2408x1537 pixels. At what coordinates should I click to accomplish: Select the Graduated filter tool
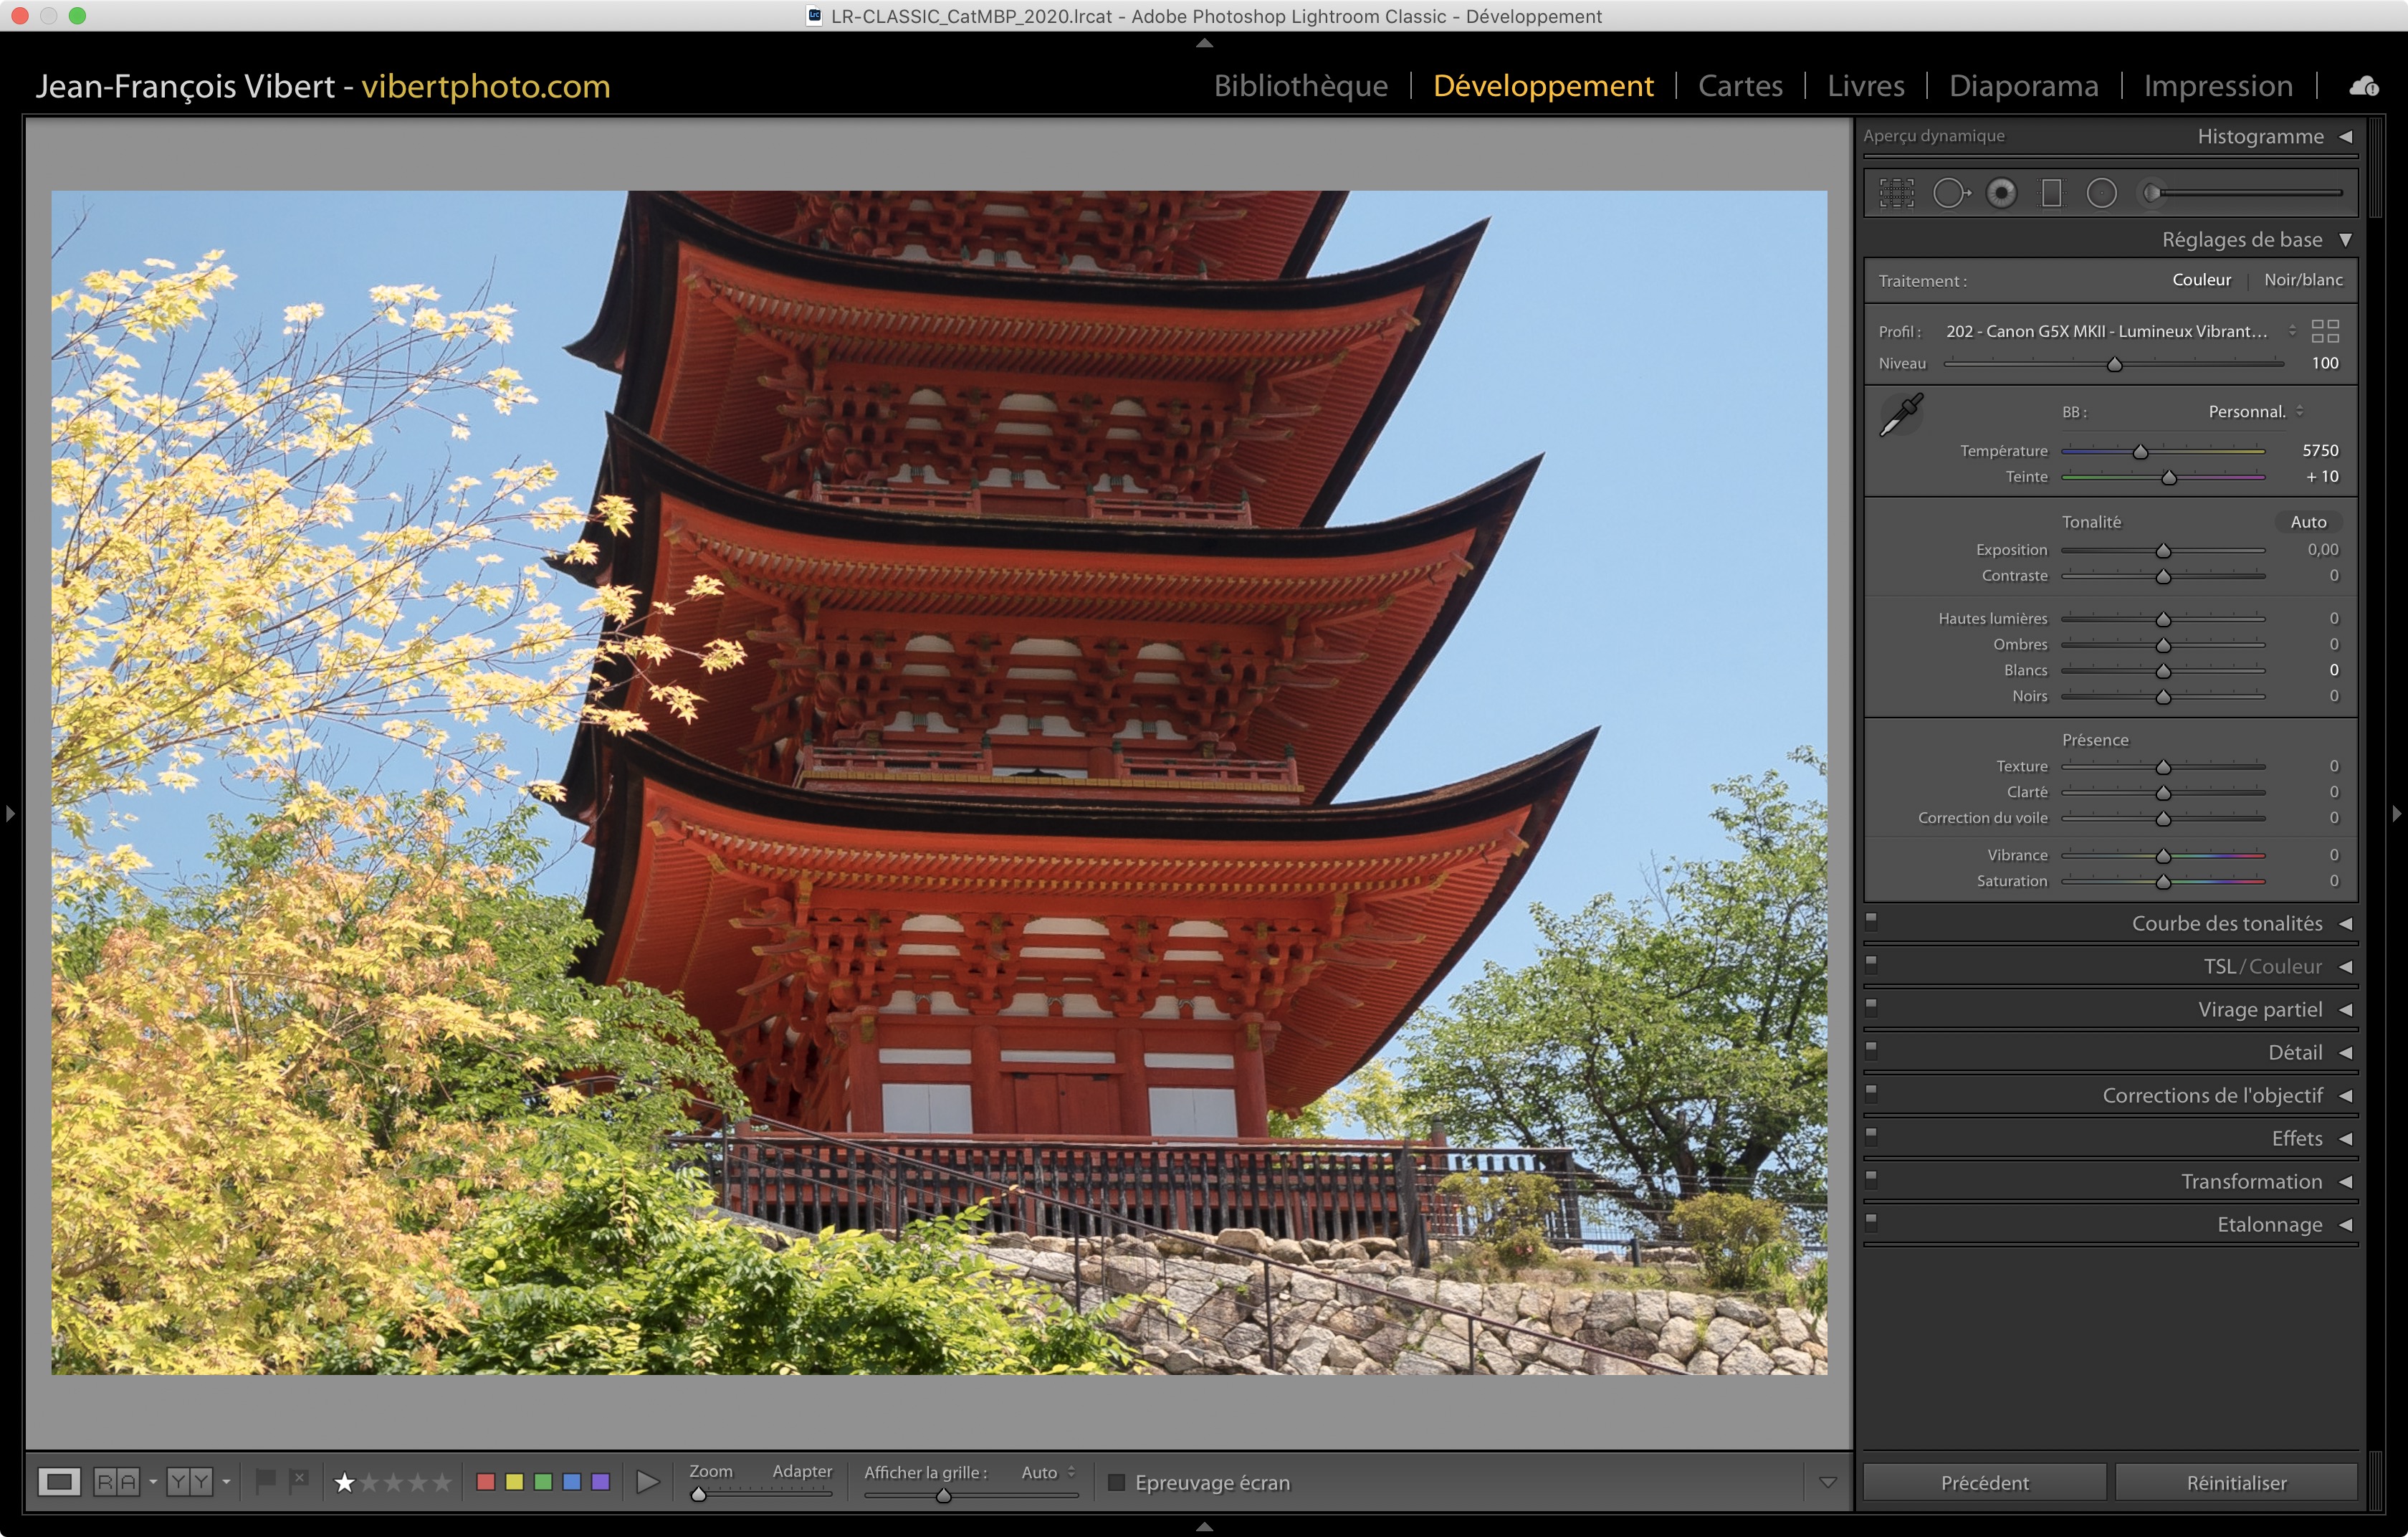(x=2051, y=193)
